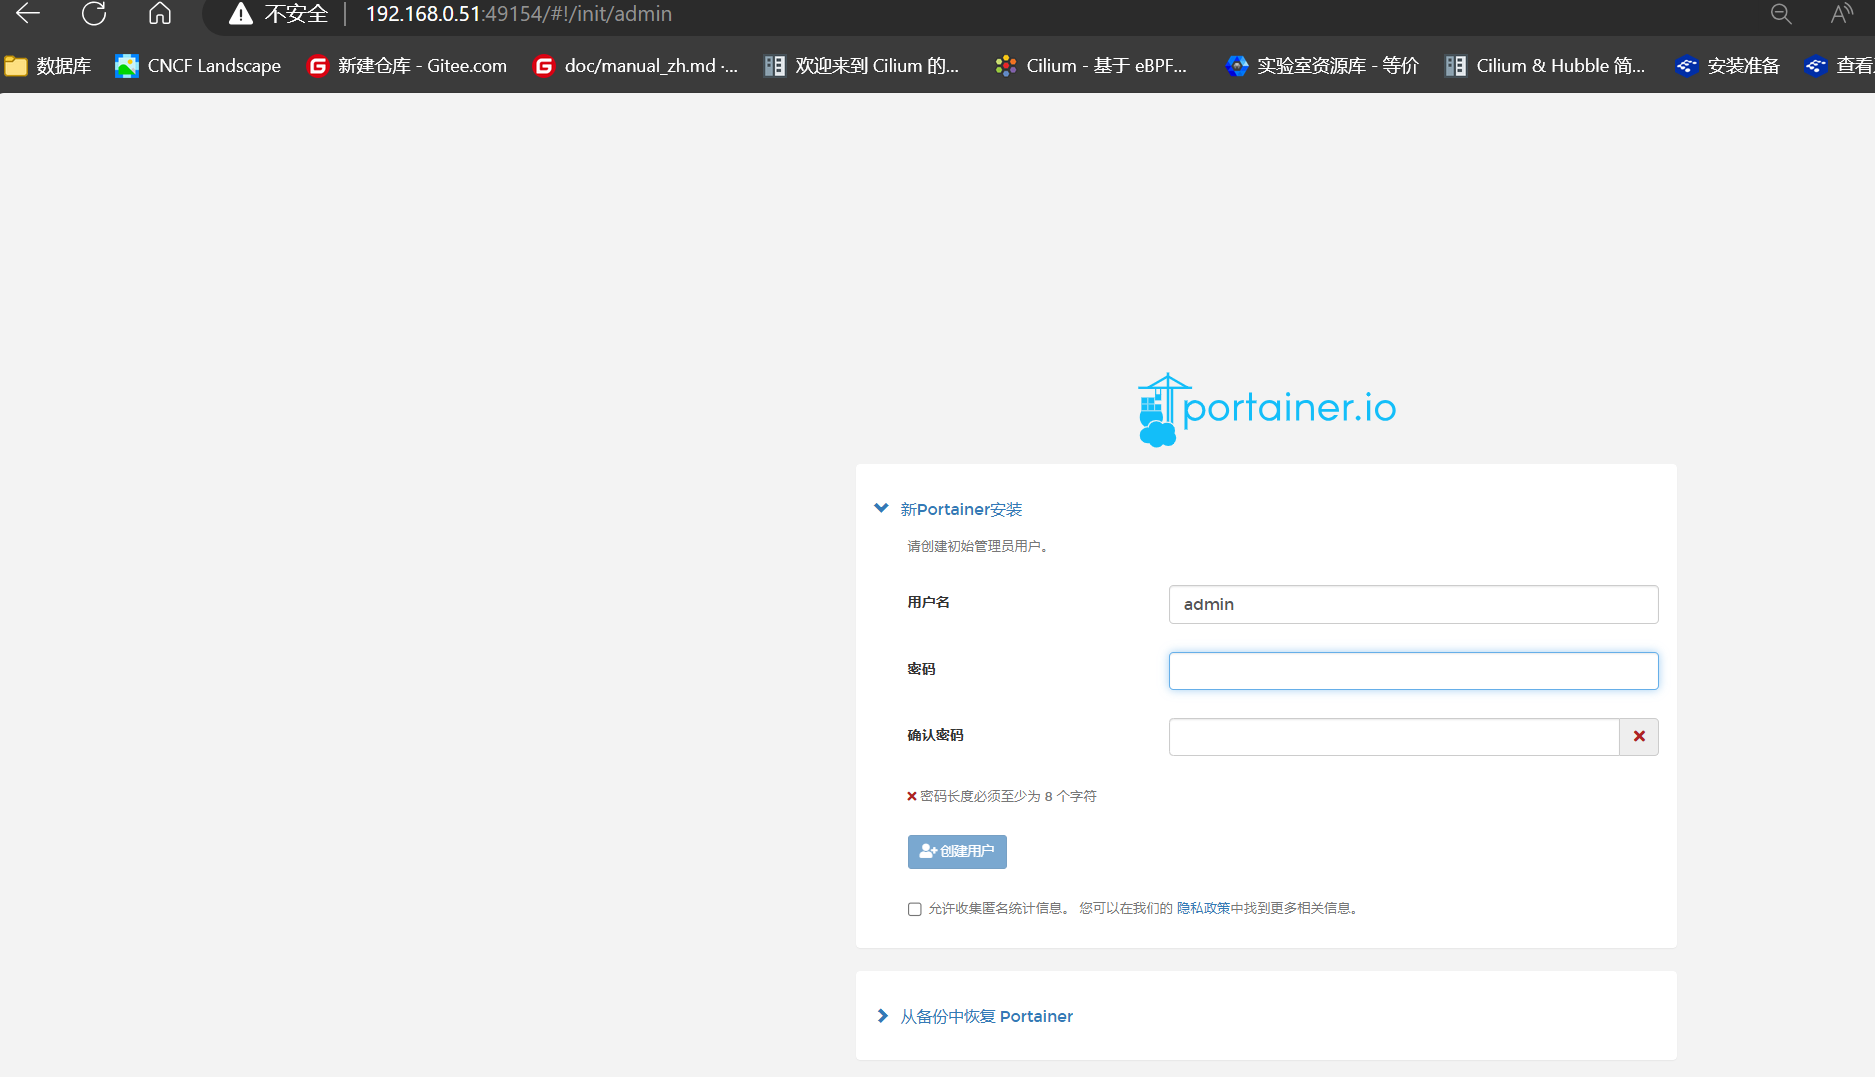Open the doc/manual_zh.md bookmark
The height and width of the screenshot is (1077, 1875).
point(636,66)
